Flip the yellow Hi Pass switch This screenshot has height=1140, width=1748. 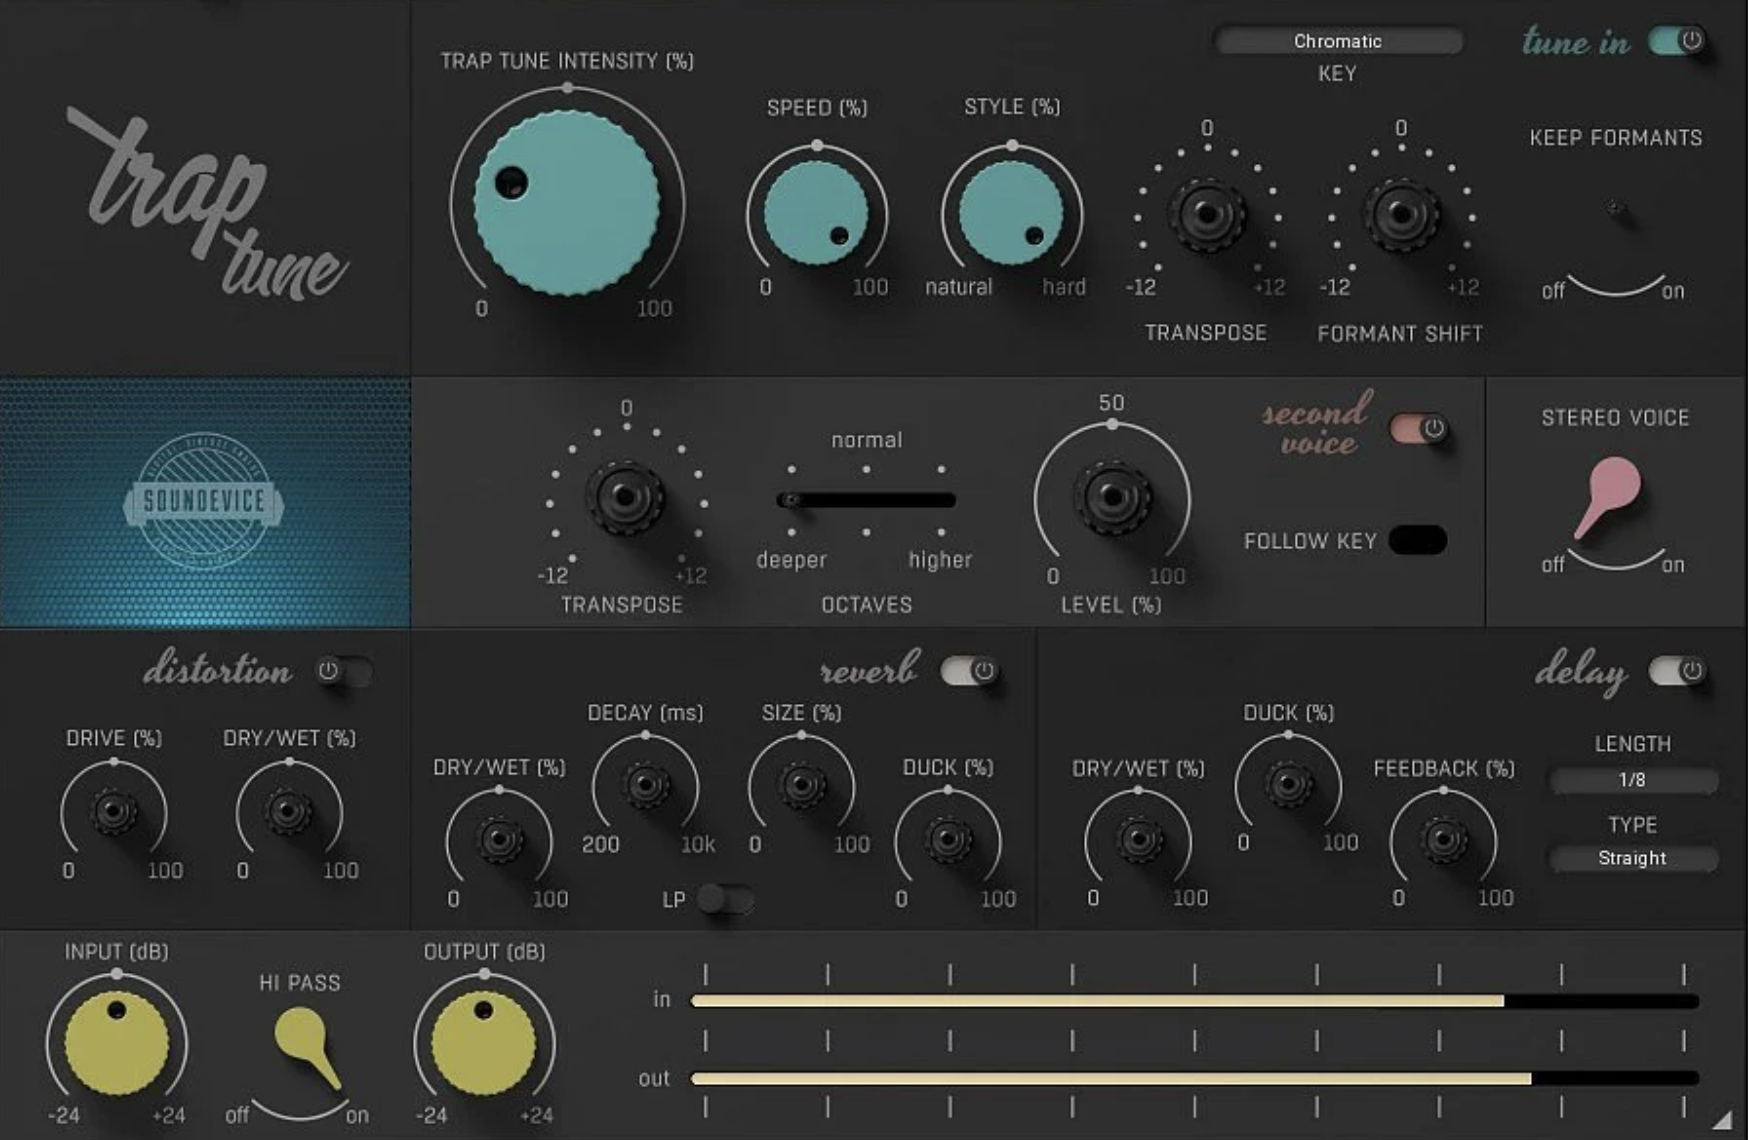pos(307,1046)
